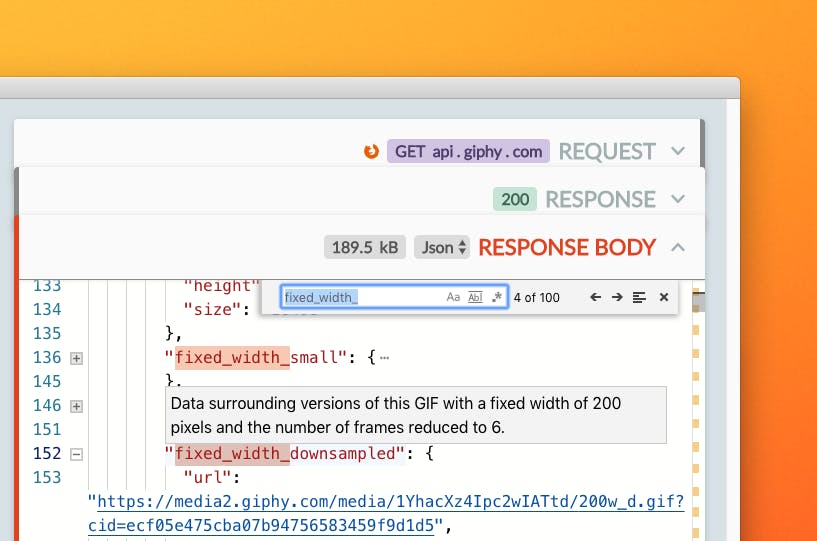Collapse the RESPONSE BODY section chevron

[x=678, y=248]
